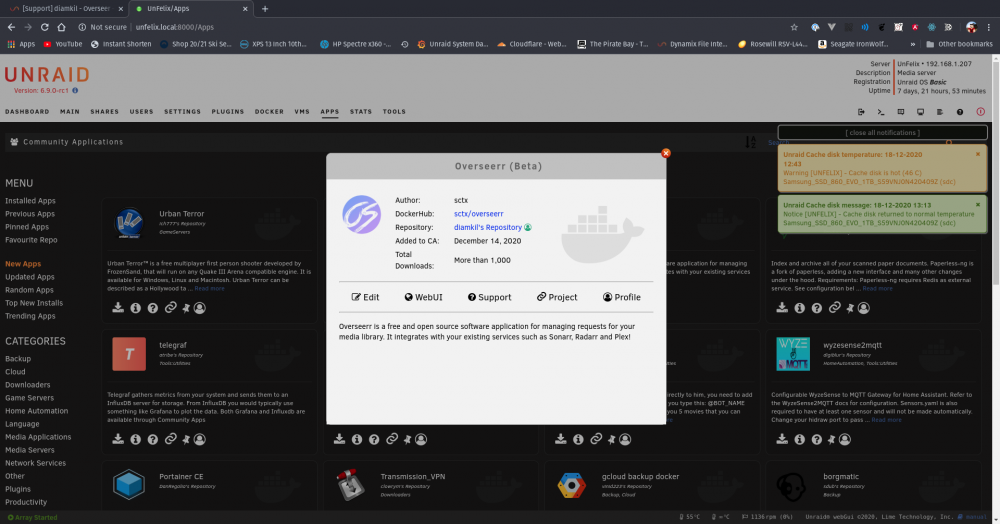This screenshot has height=524, width=1000.
Task: Open a new browser tab
Action: [x=265, y=9]
